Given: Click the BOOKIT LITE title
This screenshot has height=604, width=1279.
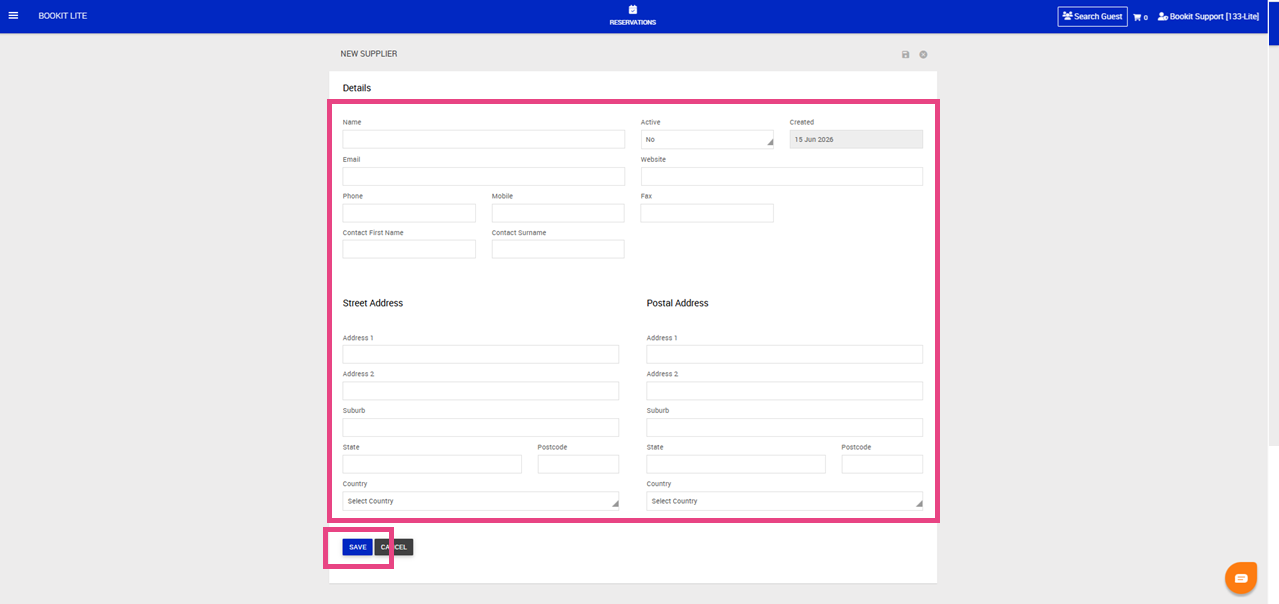Looking at the screenshot, I should [63, 16].
